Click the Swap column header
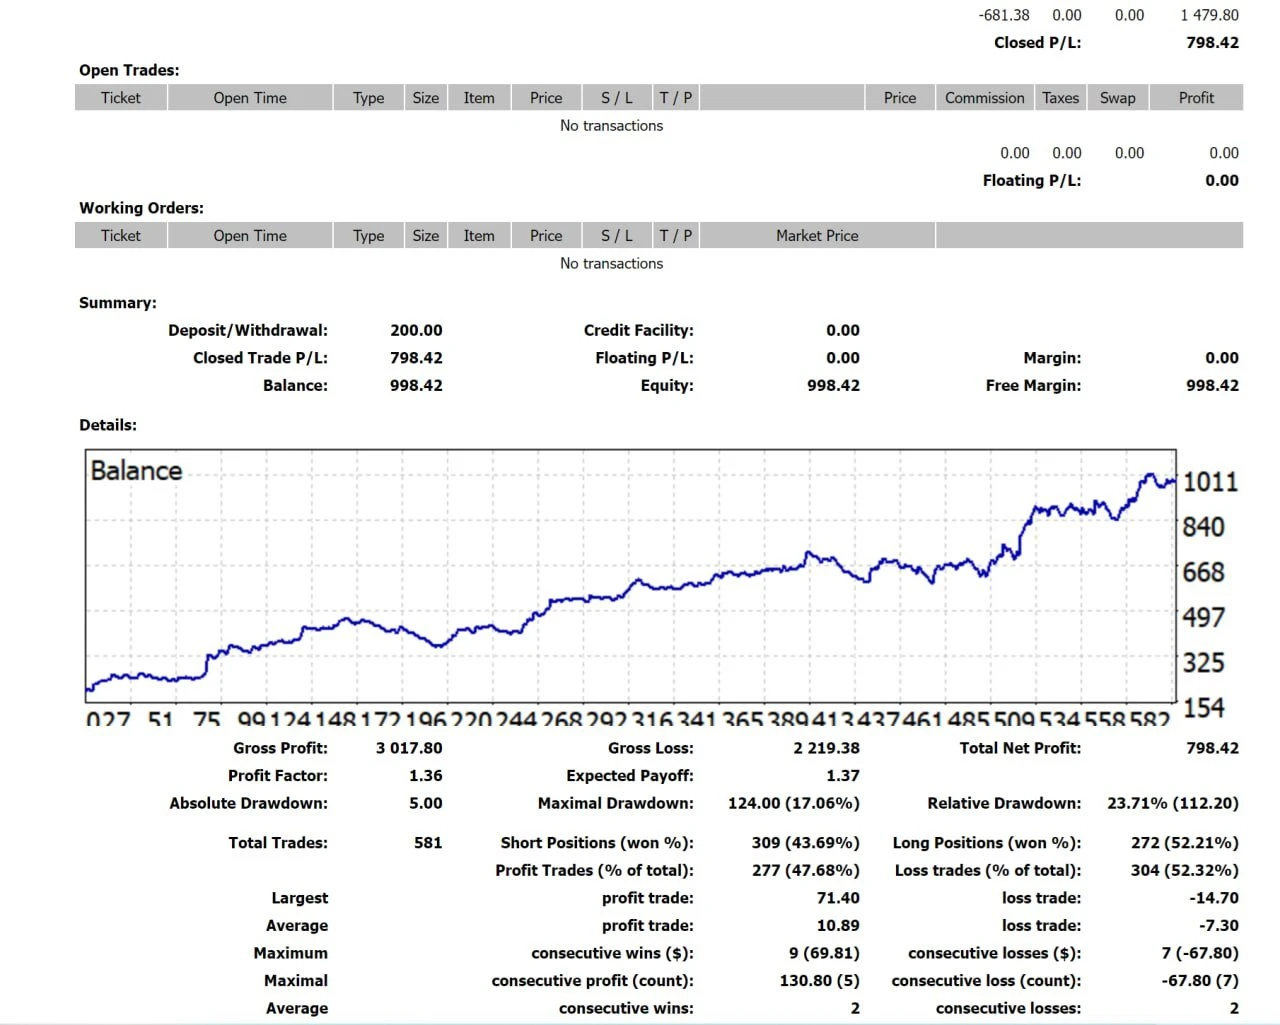This screenshot has width=1280, height=1025. 1117,98
